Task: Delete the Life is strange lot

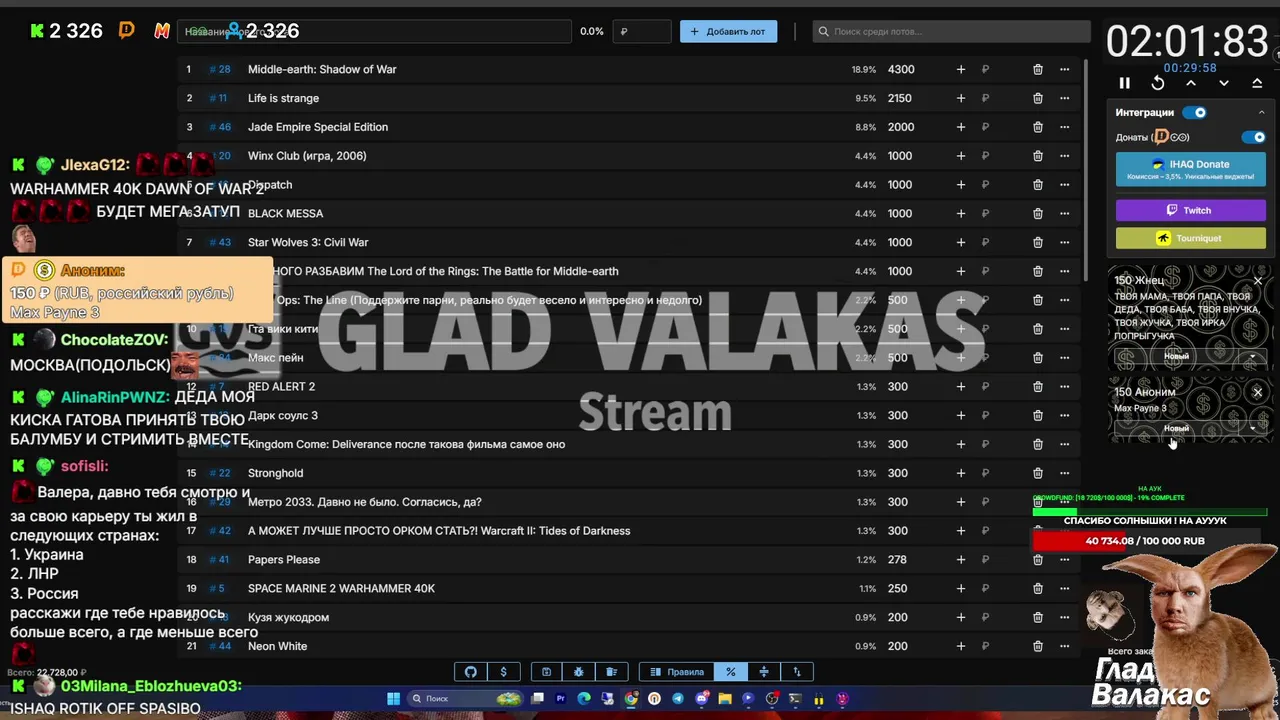Action: point(1038,98)
